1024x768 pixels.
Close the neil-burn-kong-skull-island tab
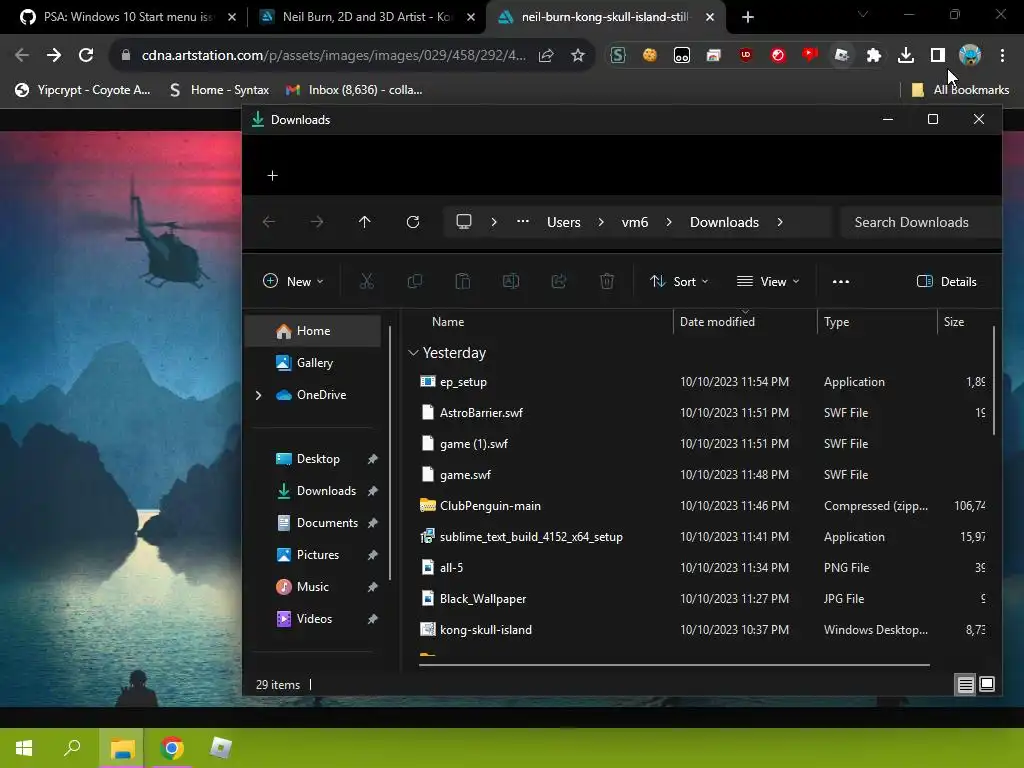[710, 17]
